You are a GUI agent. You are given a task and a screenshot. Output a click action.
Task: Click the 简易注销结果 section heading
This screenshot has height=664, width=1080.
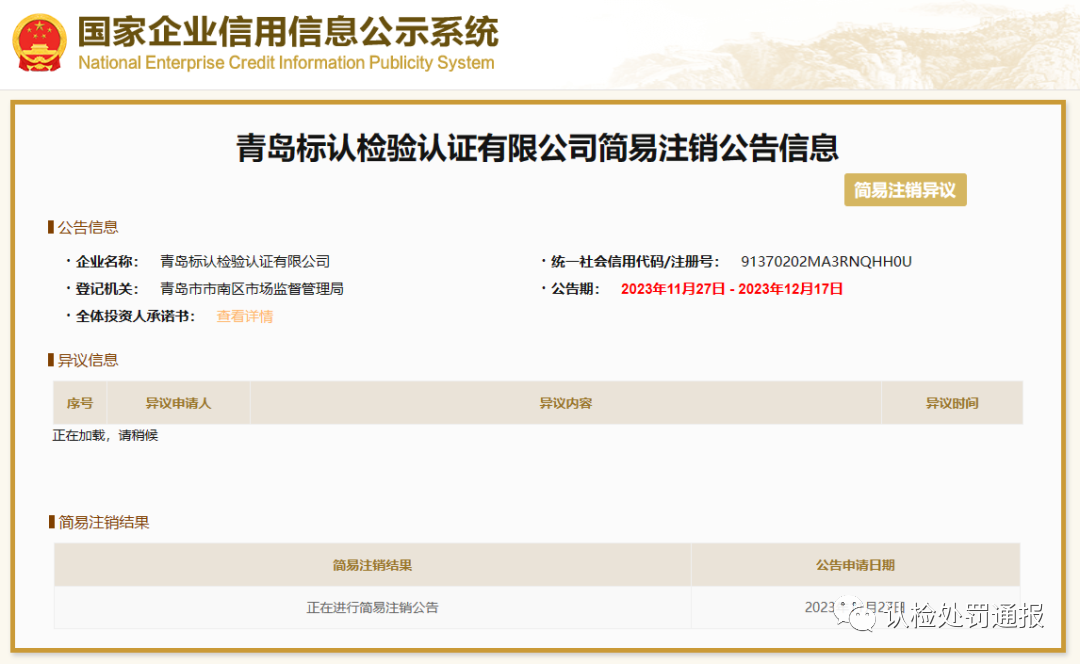point(103,522)
